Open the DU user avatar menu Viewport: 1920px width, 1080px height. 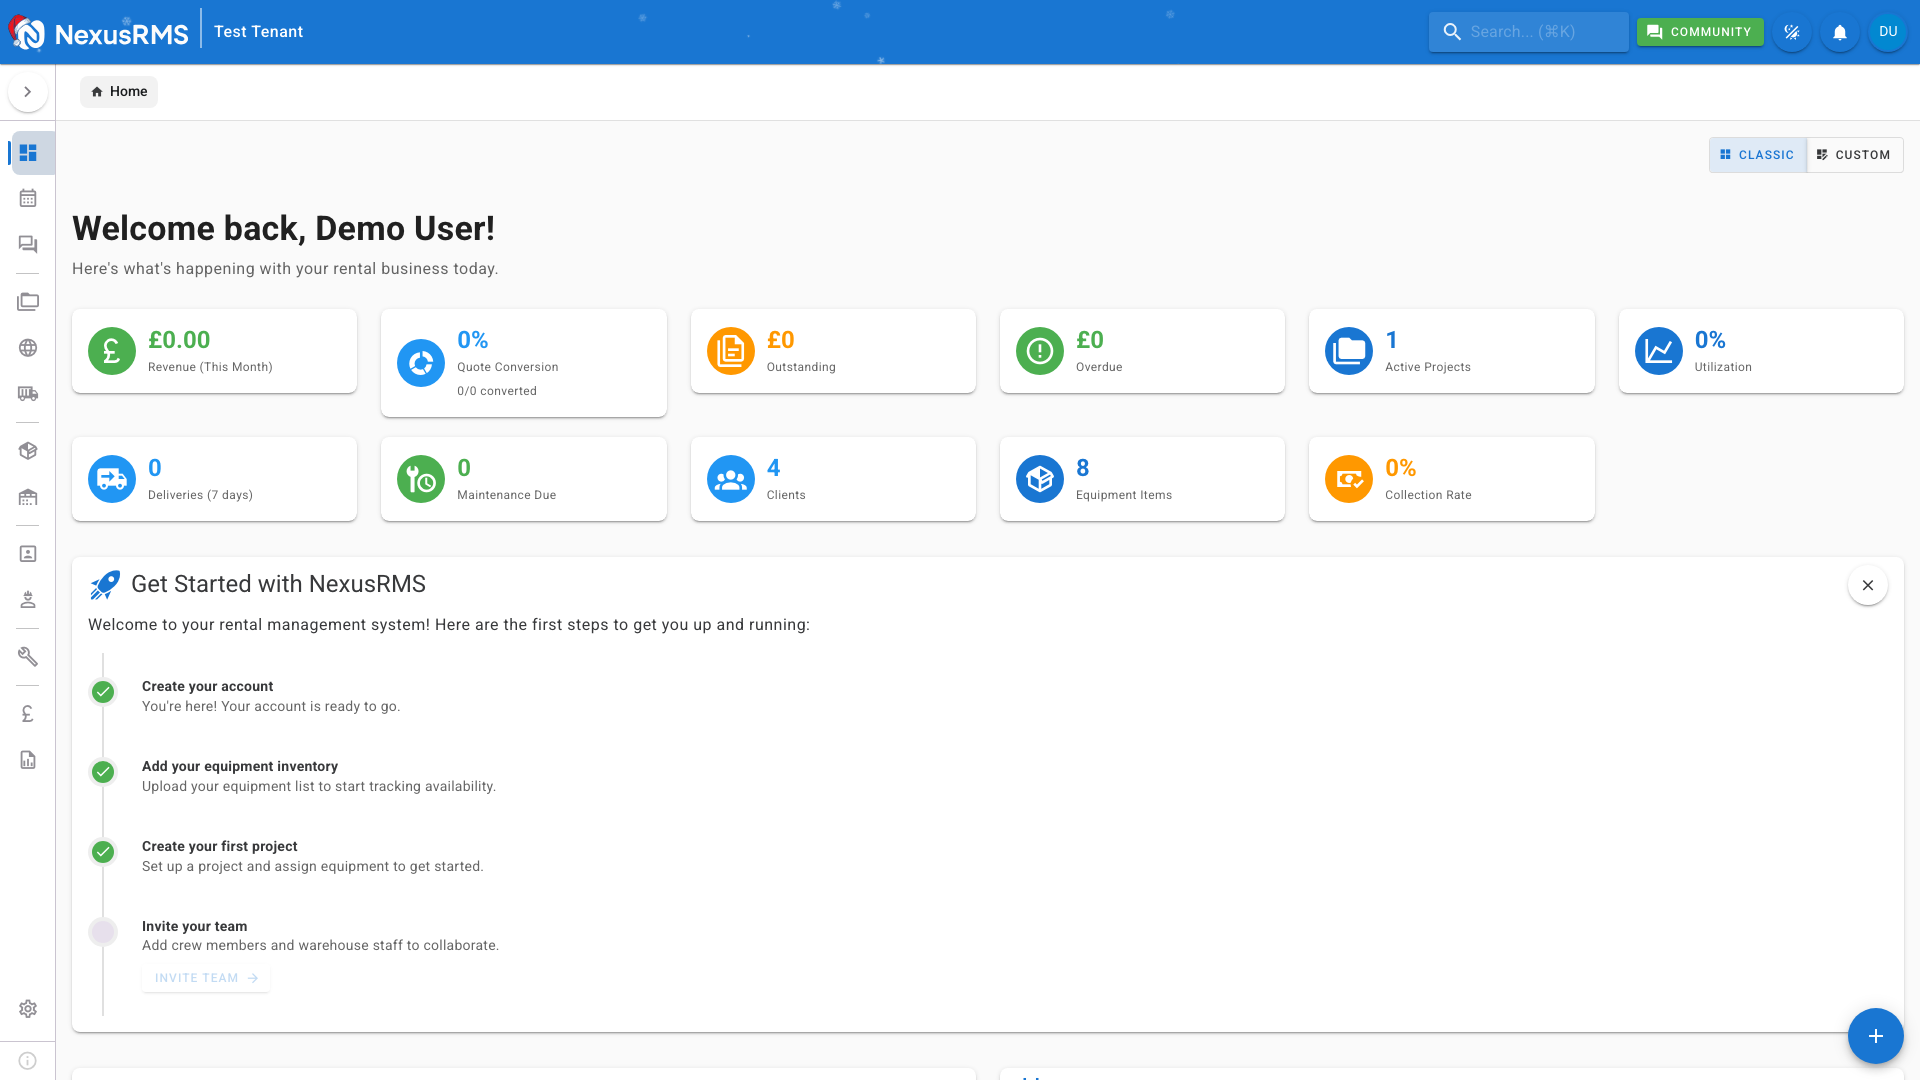click(1888, 31)
